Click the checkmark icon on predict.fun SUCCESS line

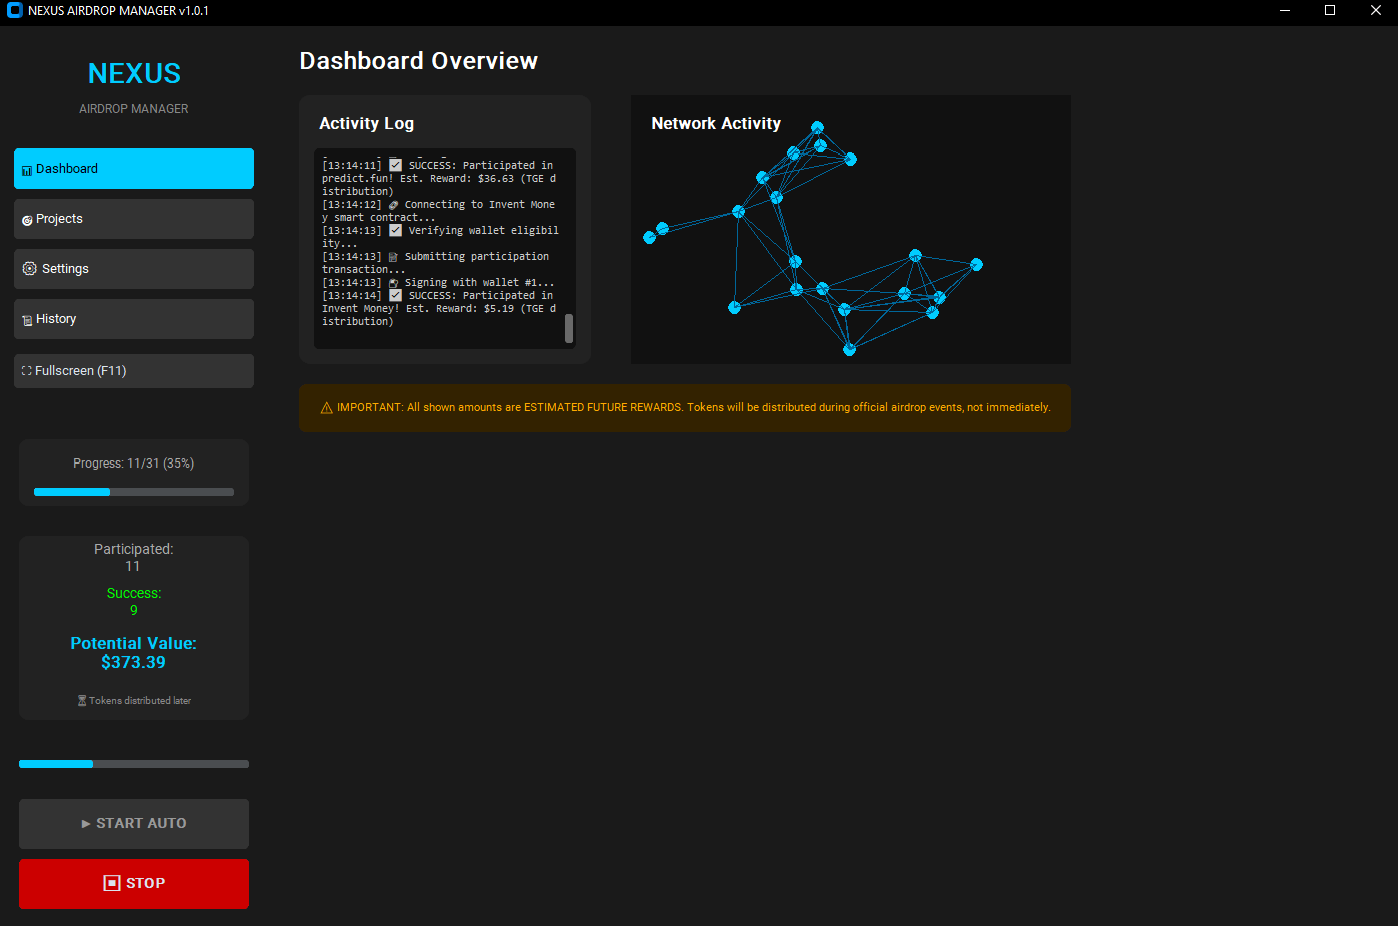396,165
